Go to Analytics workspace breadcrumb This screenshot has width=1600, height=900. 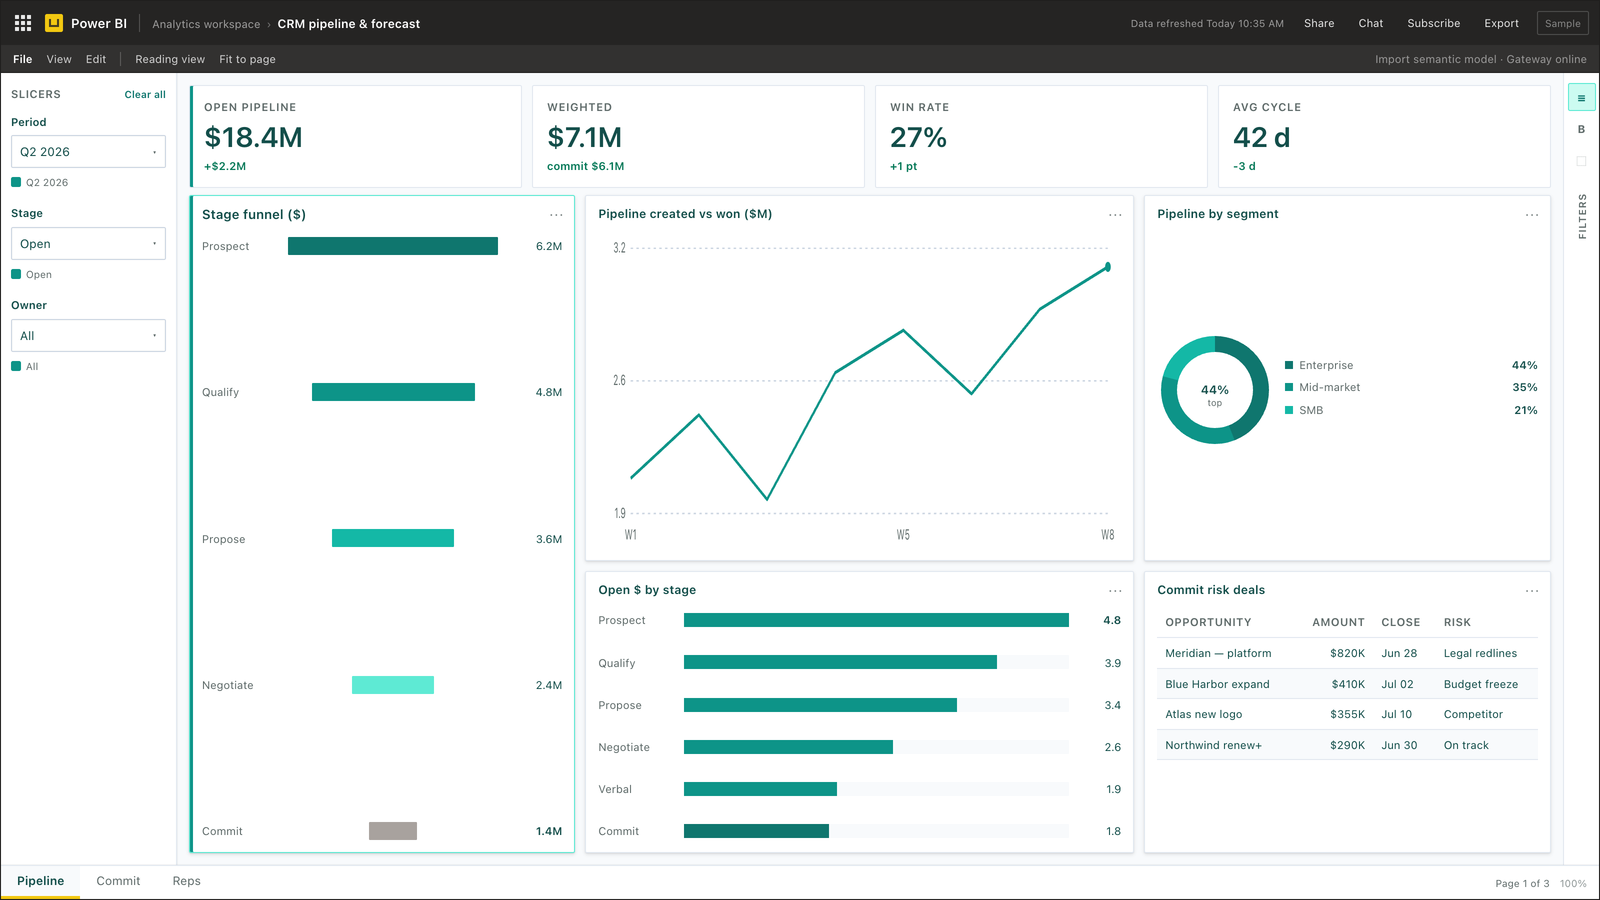coord(206,24)
